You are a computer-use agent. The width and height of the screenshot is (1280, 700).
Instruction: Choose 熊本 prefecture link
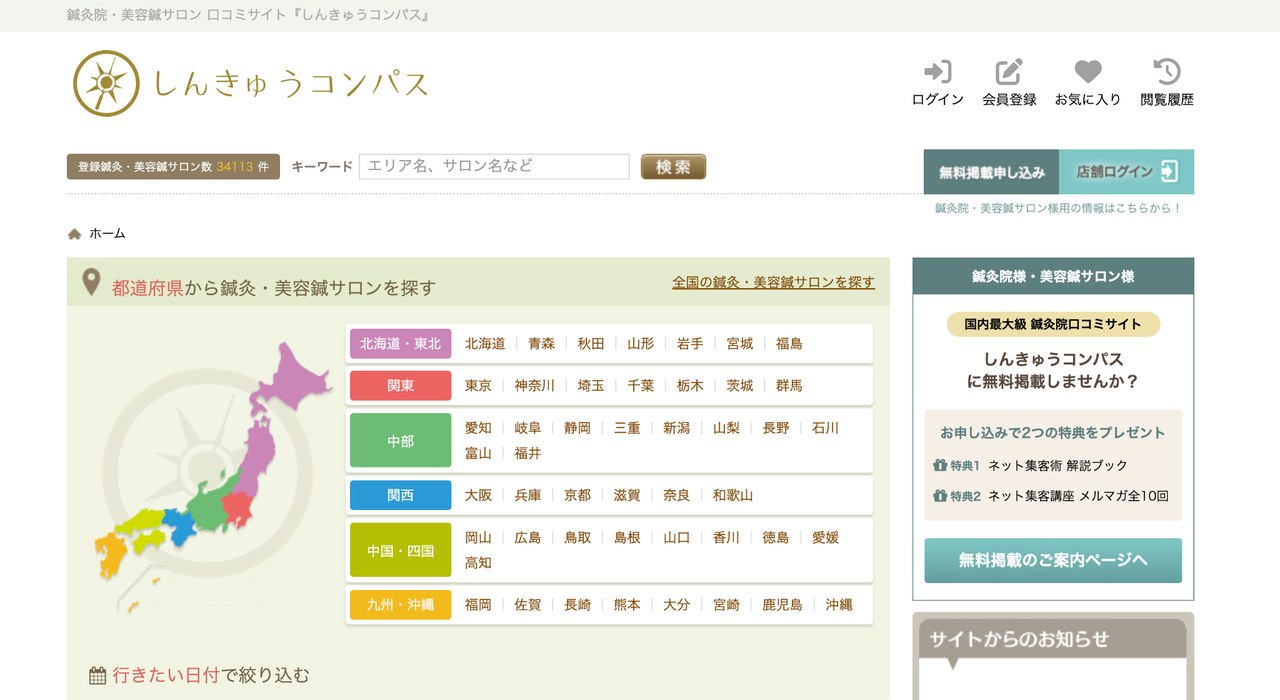627,605
